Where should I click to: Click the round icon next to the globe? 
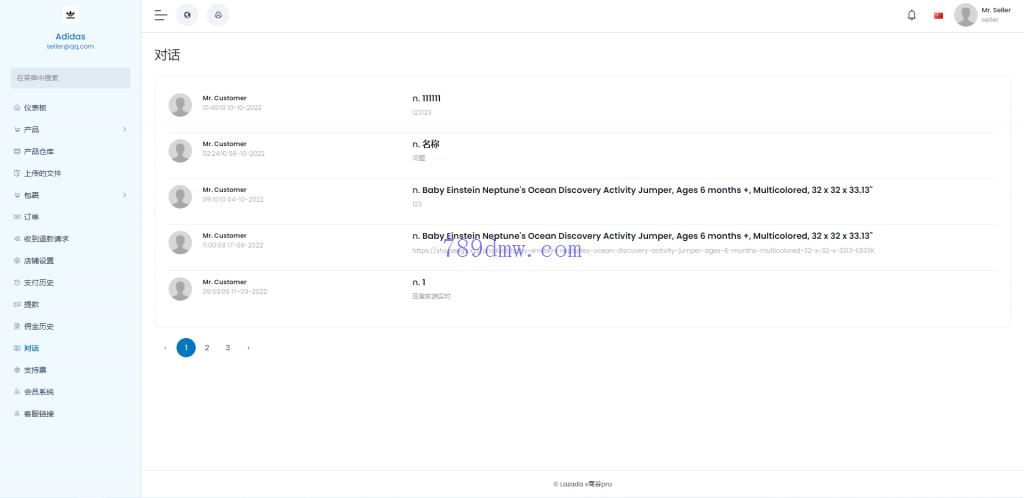tap(218, 15)
